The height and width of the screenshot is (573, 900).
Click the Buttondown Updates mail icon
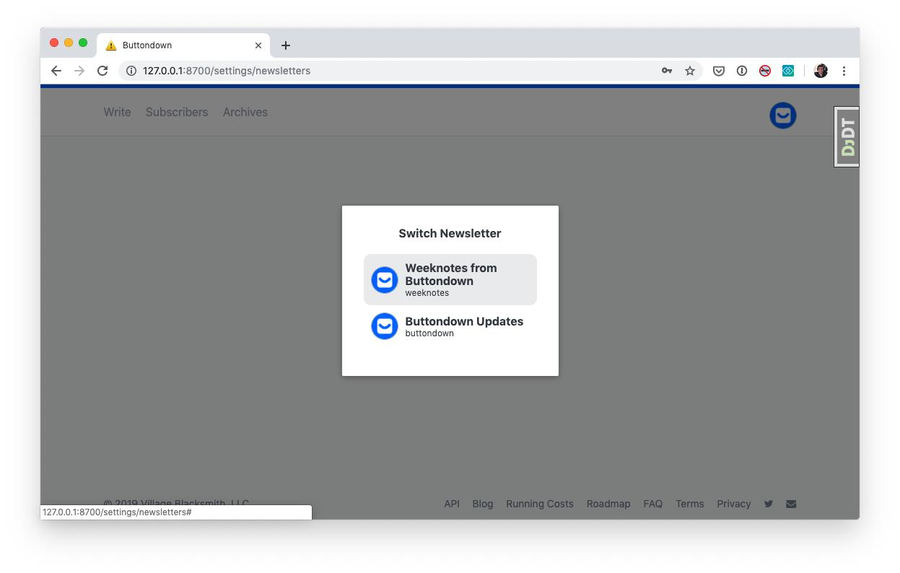385,326
